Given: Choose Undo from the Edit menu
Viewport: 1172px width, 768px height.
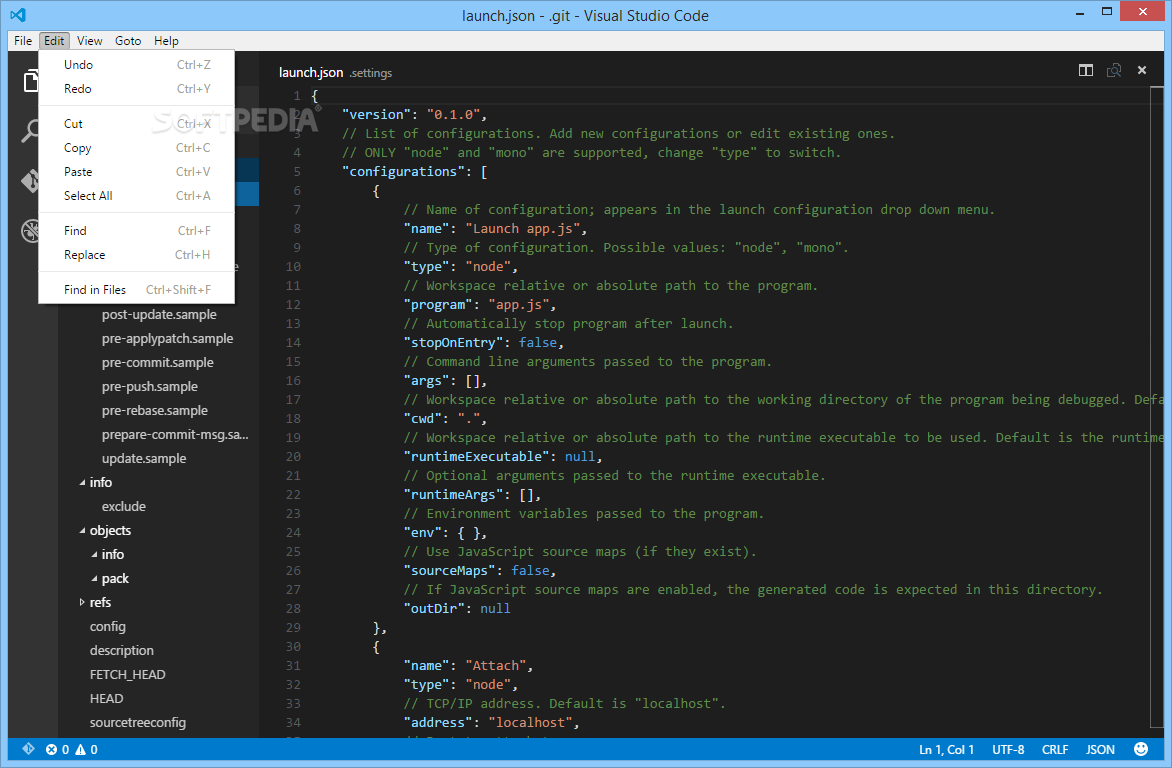Looking at the screenshot, I should (x=137, y=65).
